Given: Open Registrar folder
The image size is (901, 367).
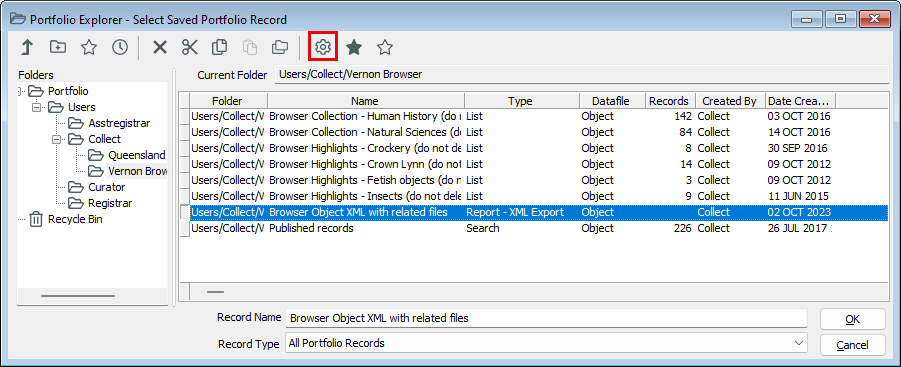Looking at the screenshot, I should 110,203.
